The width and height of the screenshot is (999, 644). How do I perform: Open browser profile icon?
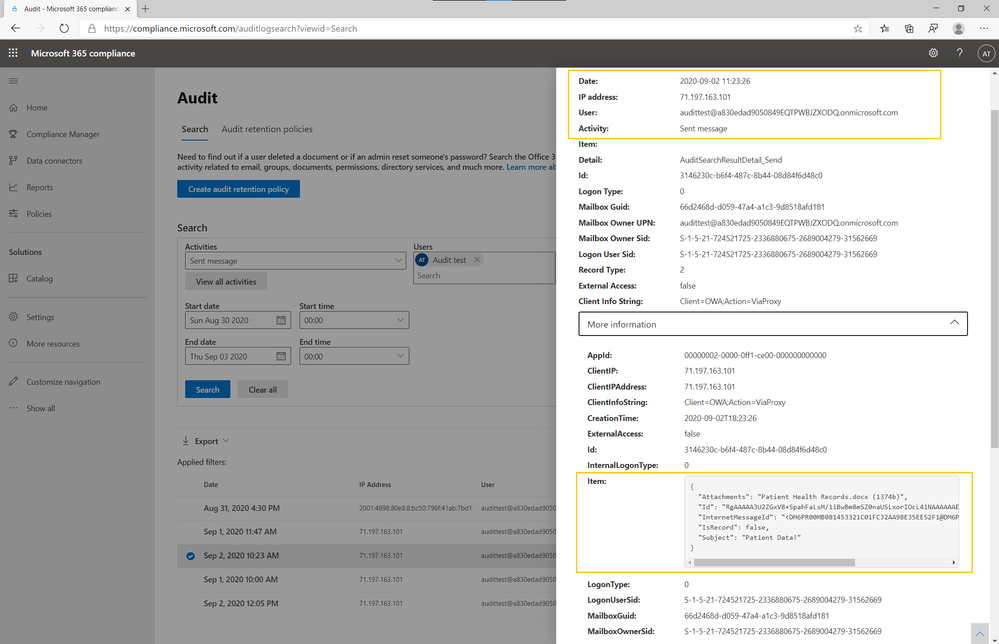click(958, 29)
